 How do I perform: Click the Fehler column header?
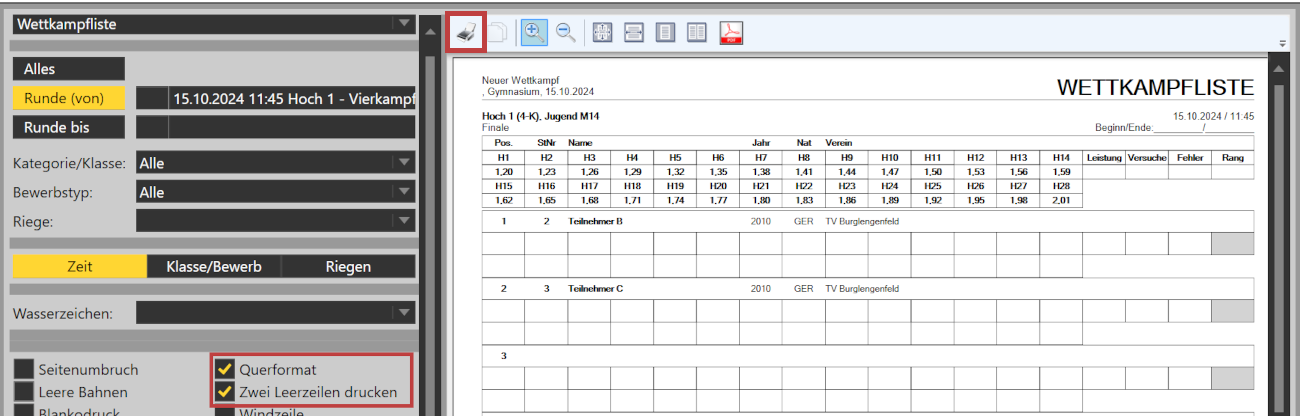pos(1189,158)
